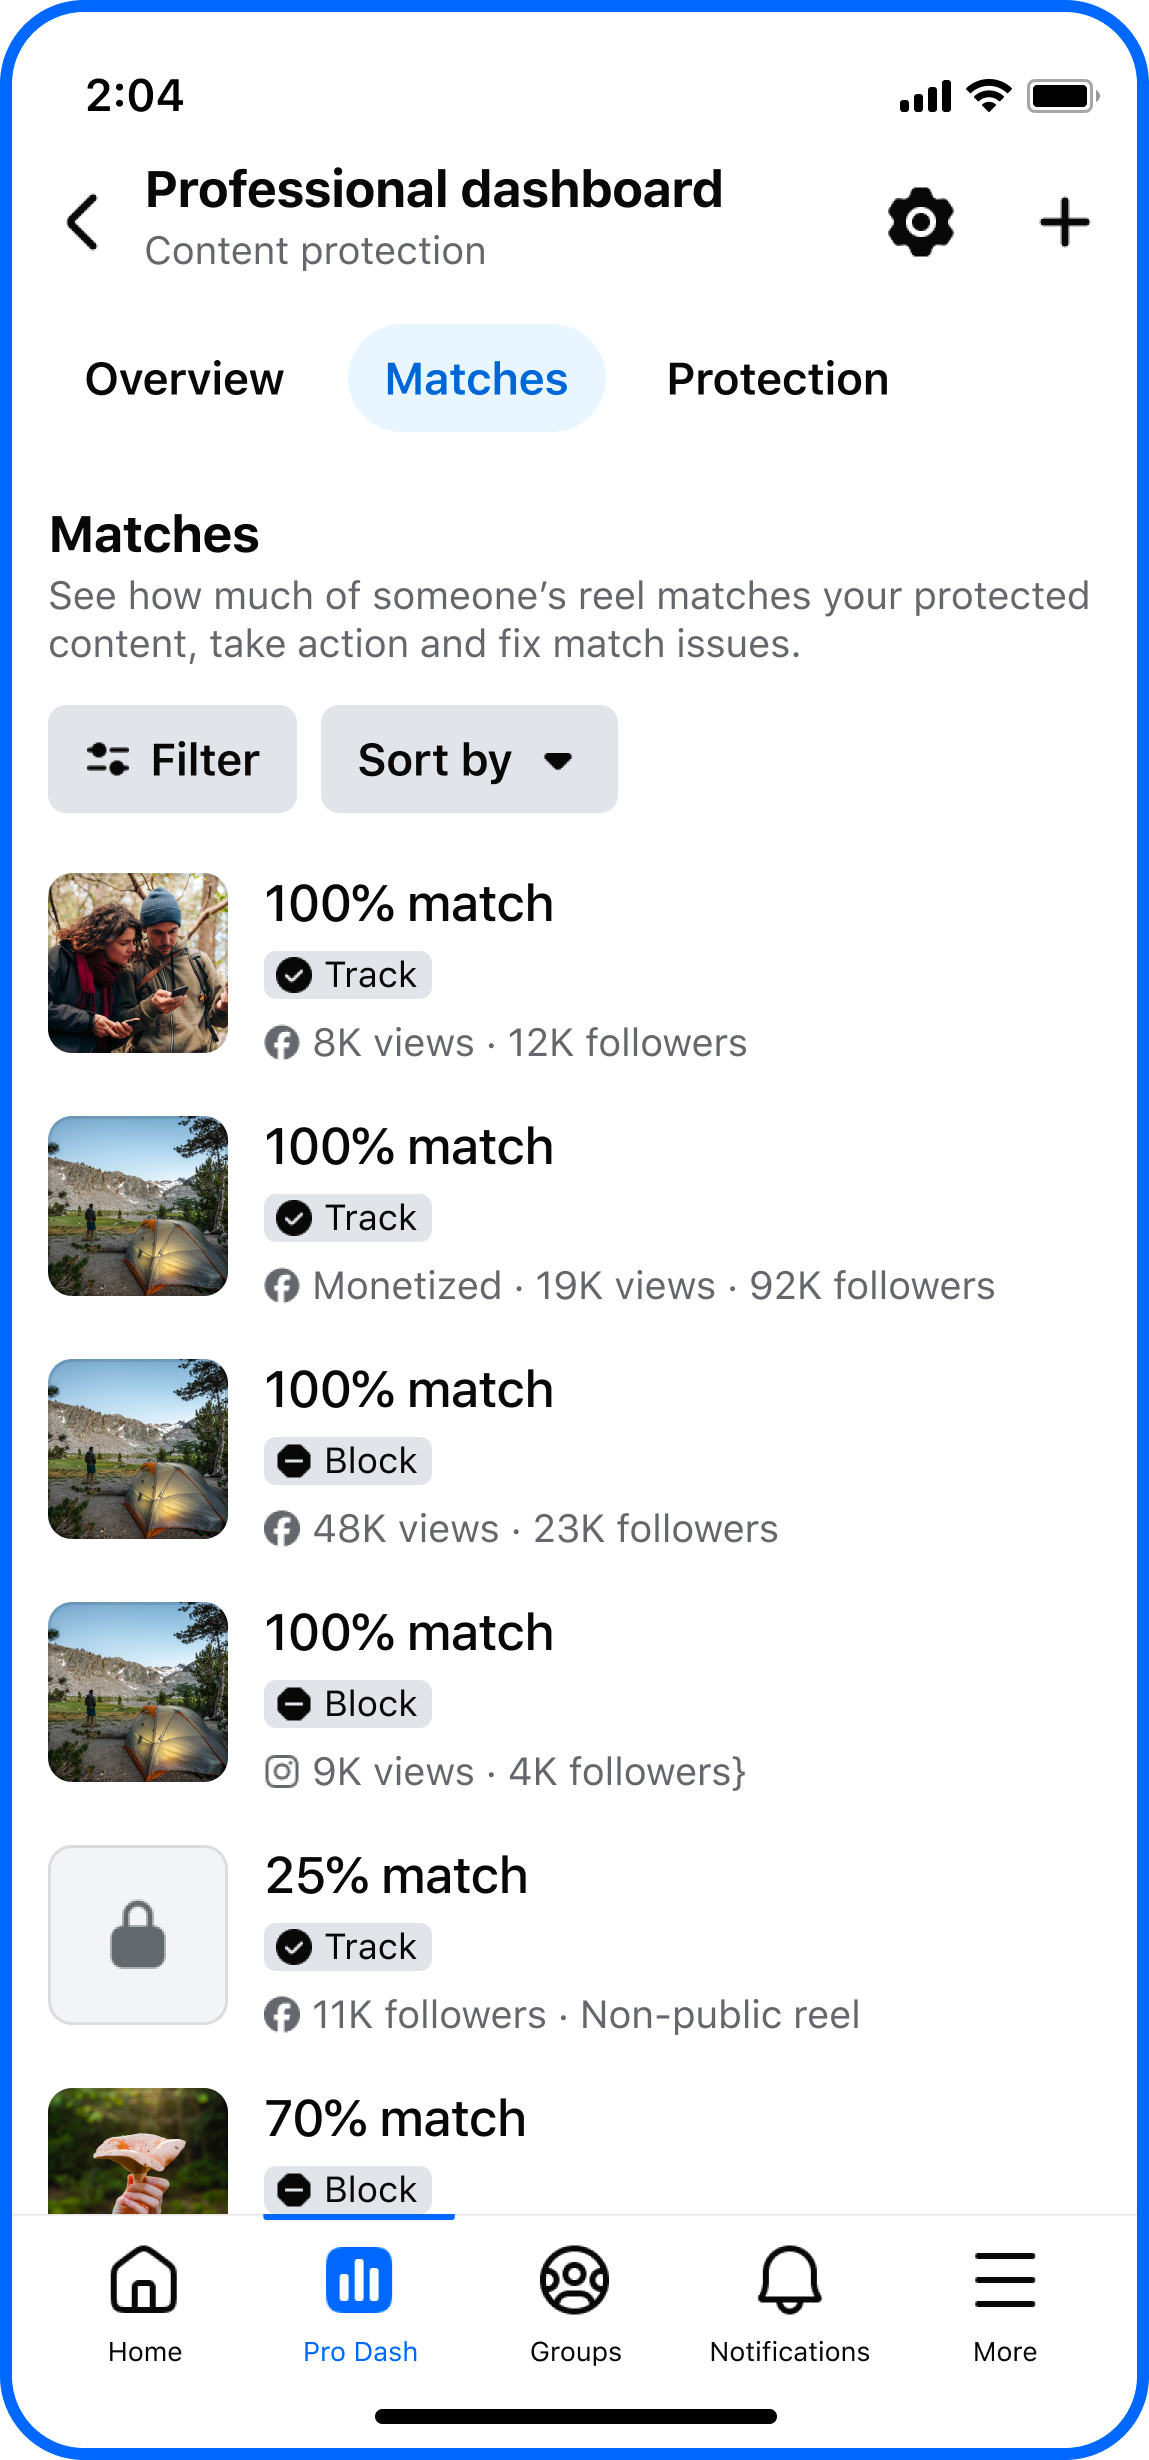1149x2460 pixels.
Task: Tap the Track badge on the first 100% match
Action: point(347,974)
